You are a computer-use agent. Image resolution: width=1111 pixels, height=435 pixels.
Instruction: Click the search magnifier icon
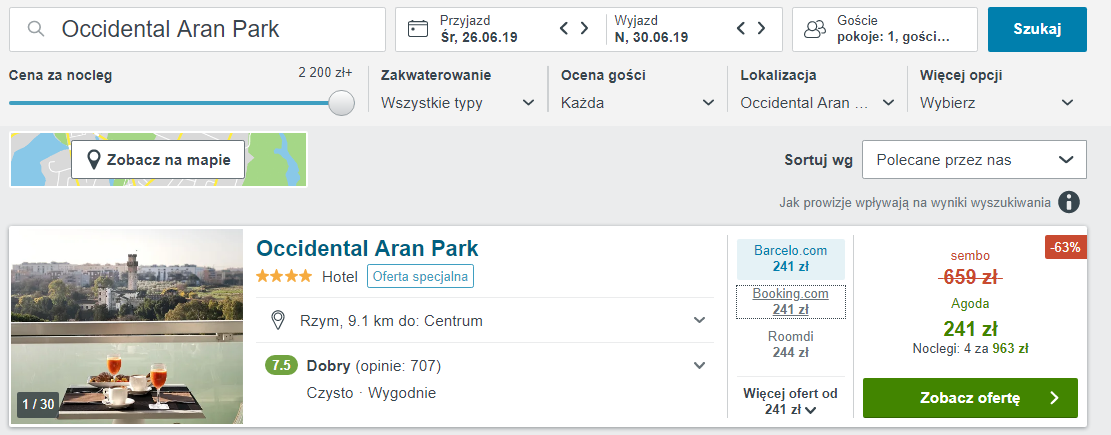pyautogui.click(x=36, y=29)
